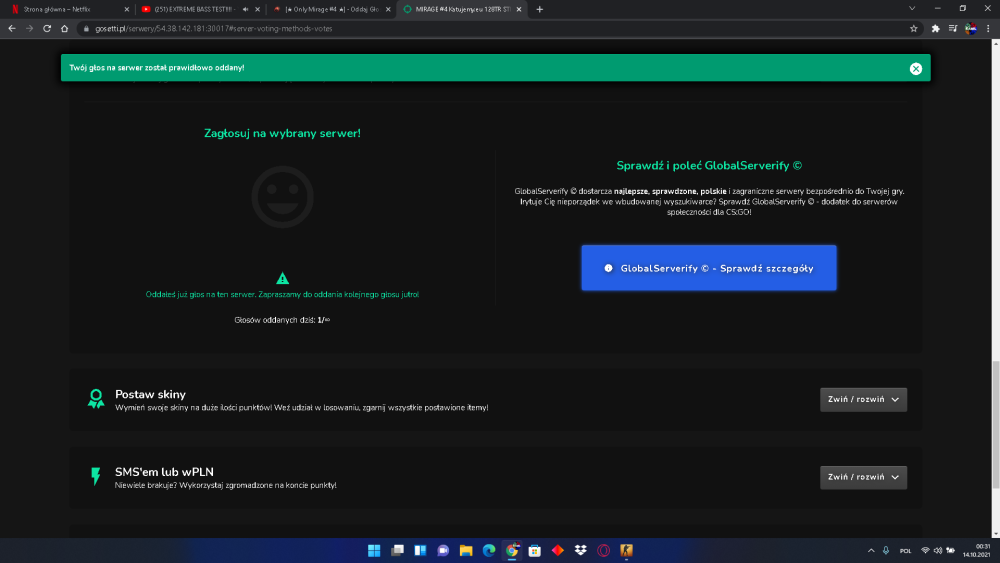The width and height of the screenshot is (1000, 563).
Task: Open a new browser tab
Action: coord(540,10)
